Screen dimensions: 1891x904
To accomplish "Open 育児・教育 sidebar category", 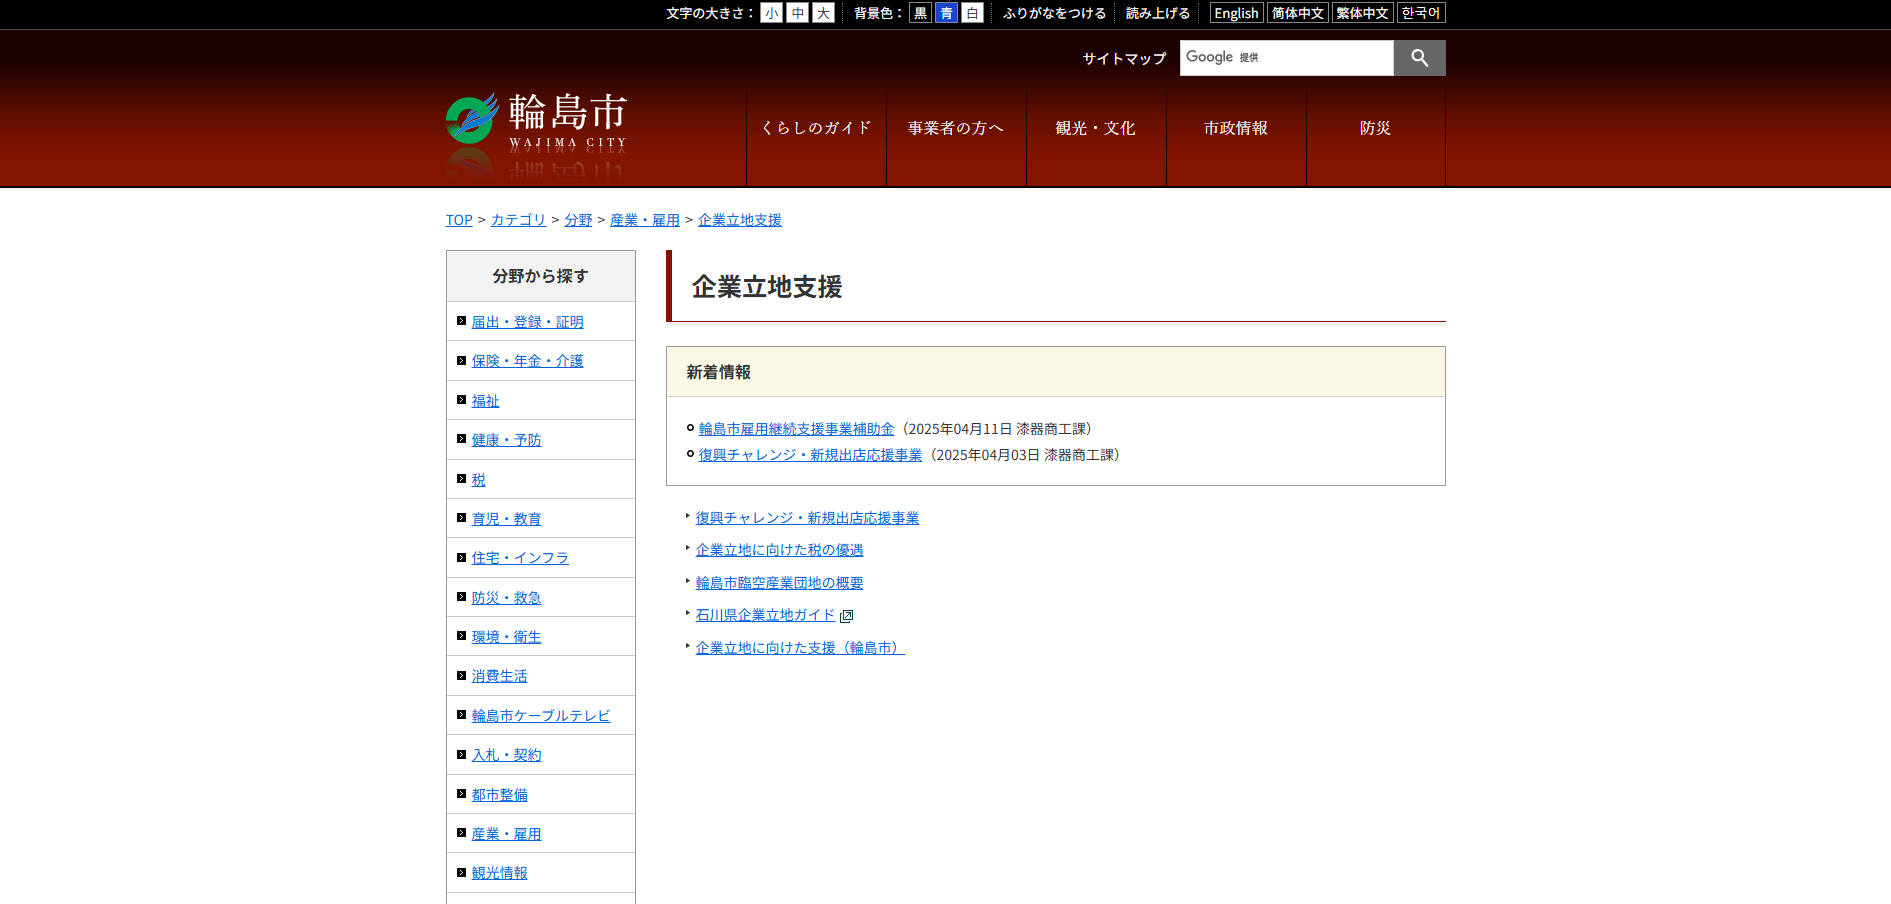I will click(x=506, y=519).
